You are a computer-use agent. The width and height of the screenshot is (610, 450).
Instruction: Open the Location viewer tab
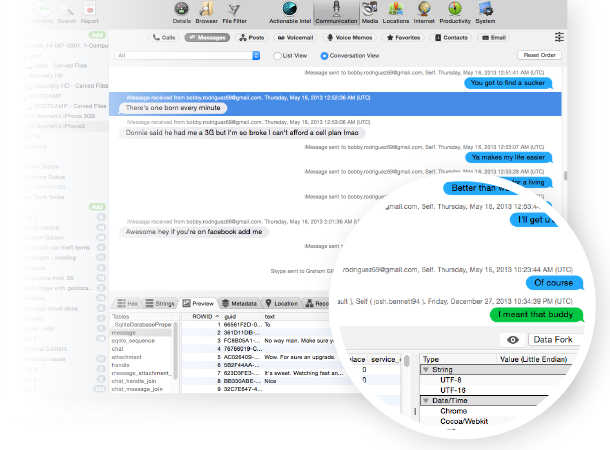[282, 303]
